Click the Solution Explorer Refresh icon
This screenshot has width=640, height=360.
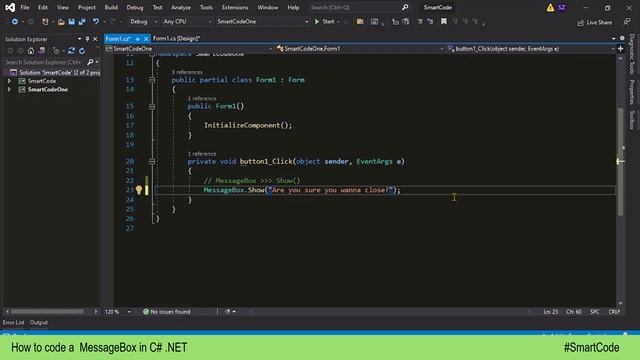pos(82,51)
